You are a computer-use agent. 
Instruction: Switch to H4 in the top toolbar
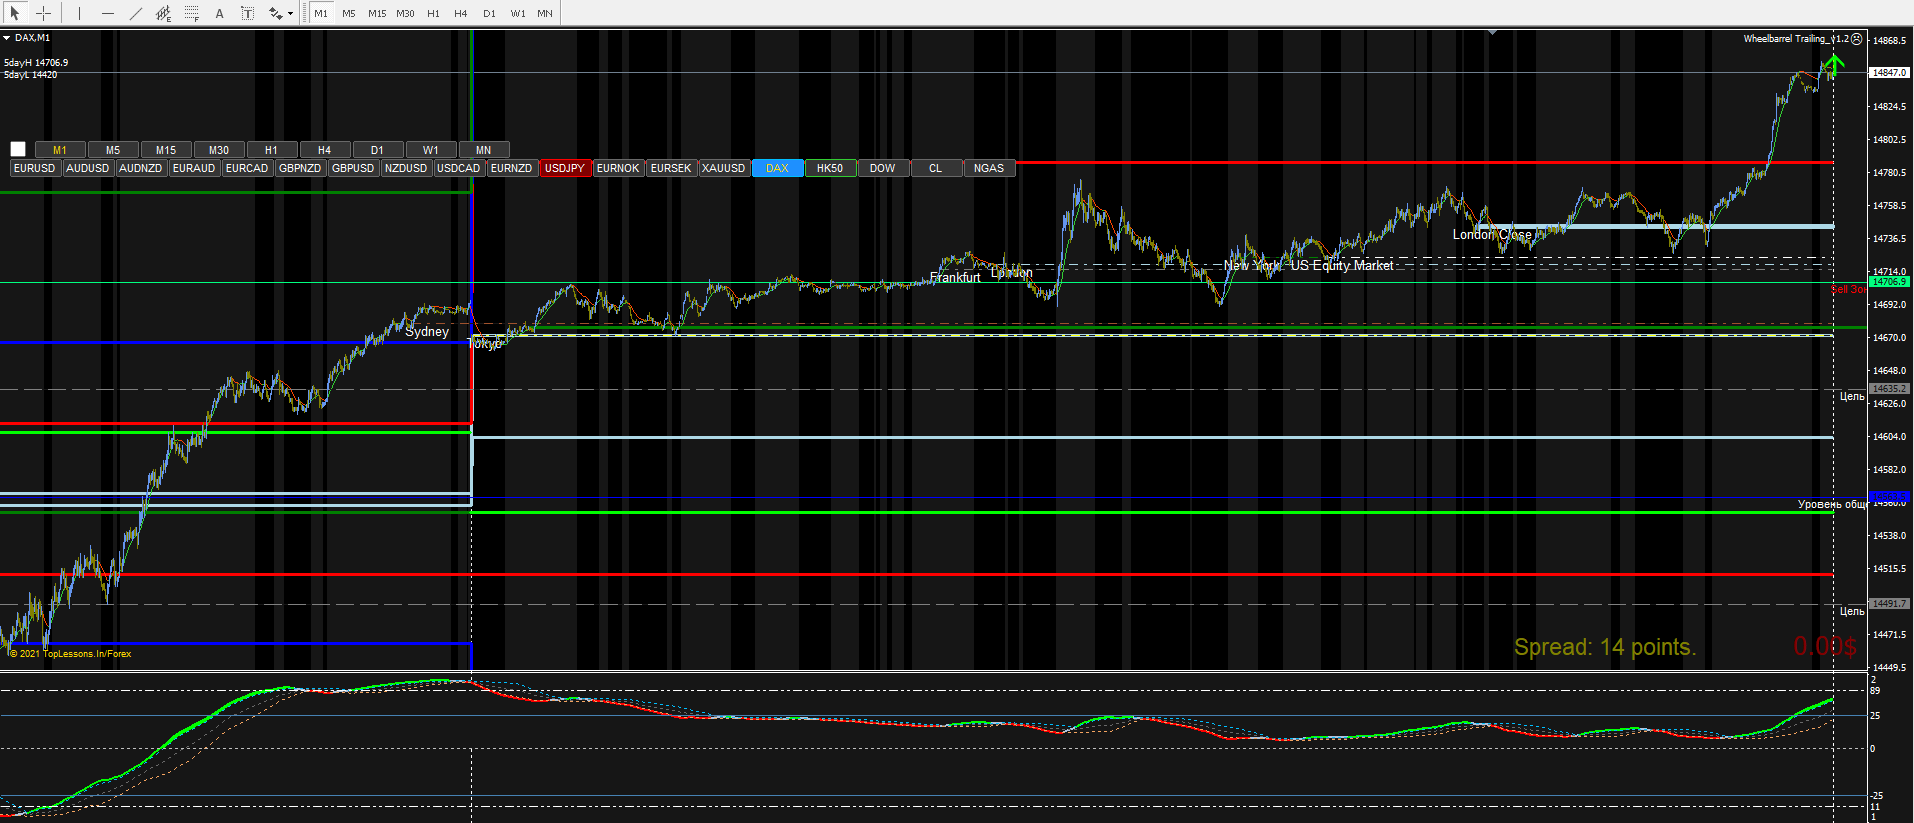461,13
